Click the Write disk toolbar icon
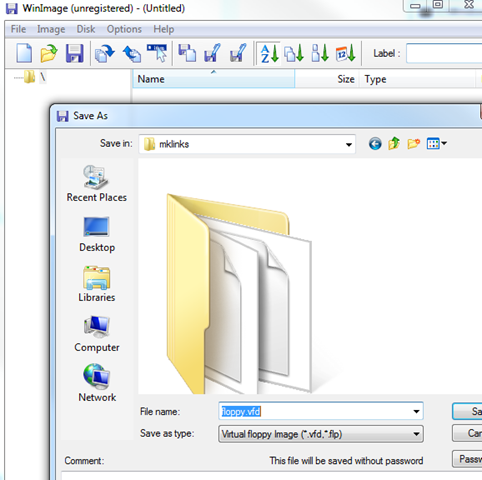 (132, 53)
